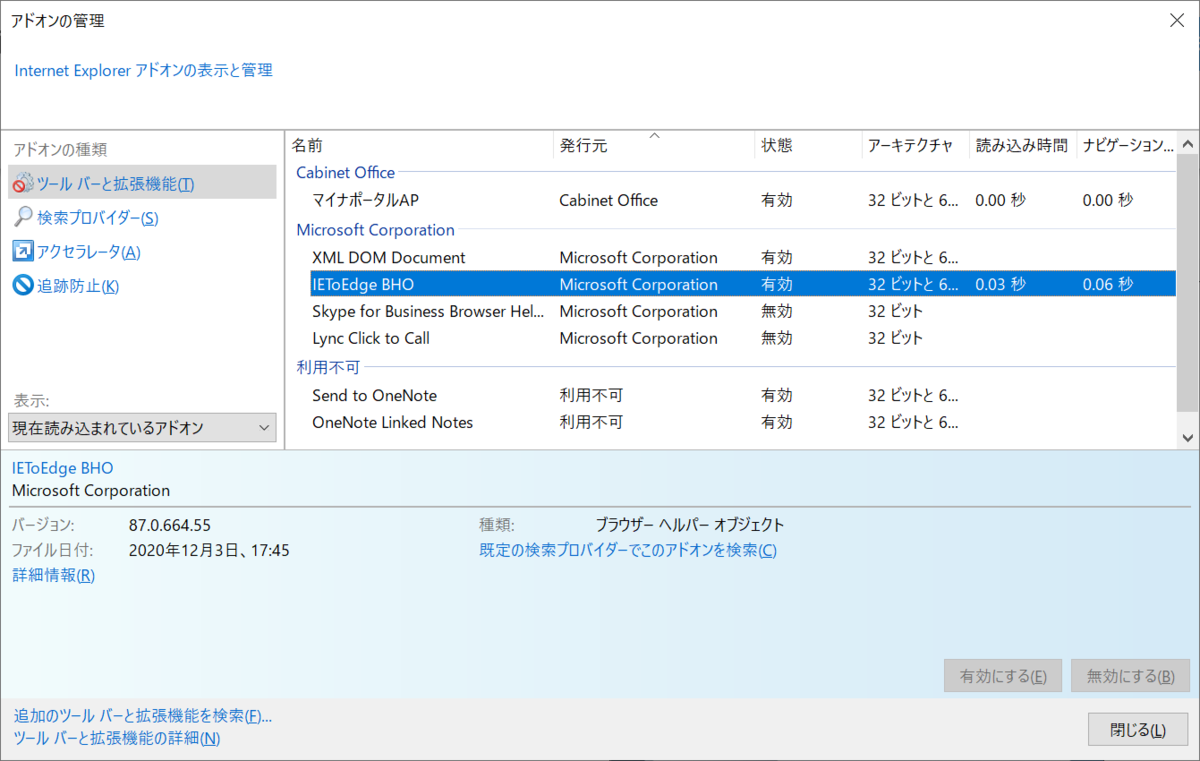Sort list by アーキテクチャ column header
Viewport: 1200px width, 761px height.
(x=915, y=145)
